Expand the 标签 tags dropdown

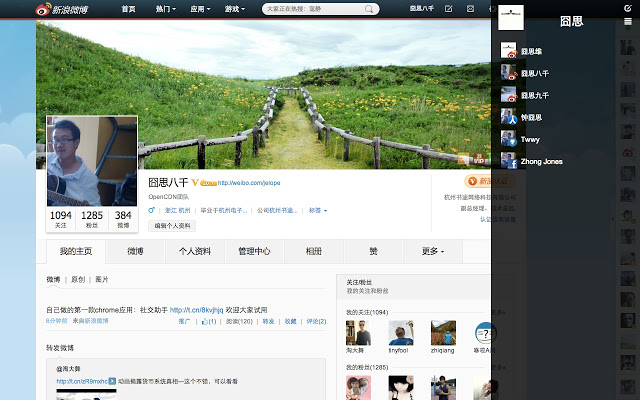coord(318,210)
